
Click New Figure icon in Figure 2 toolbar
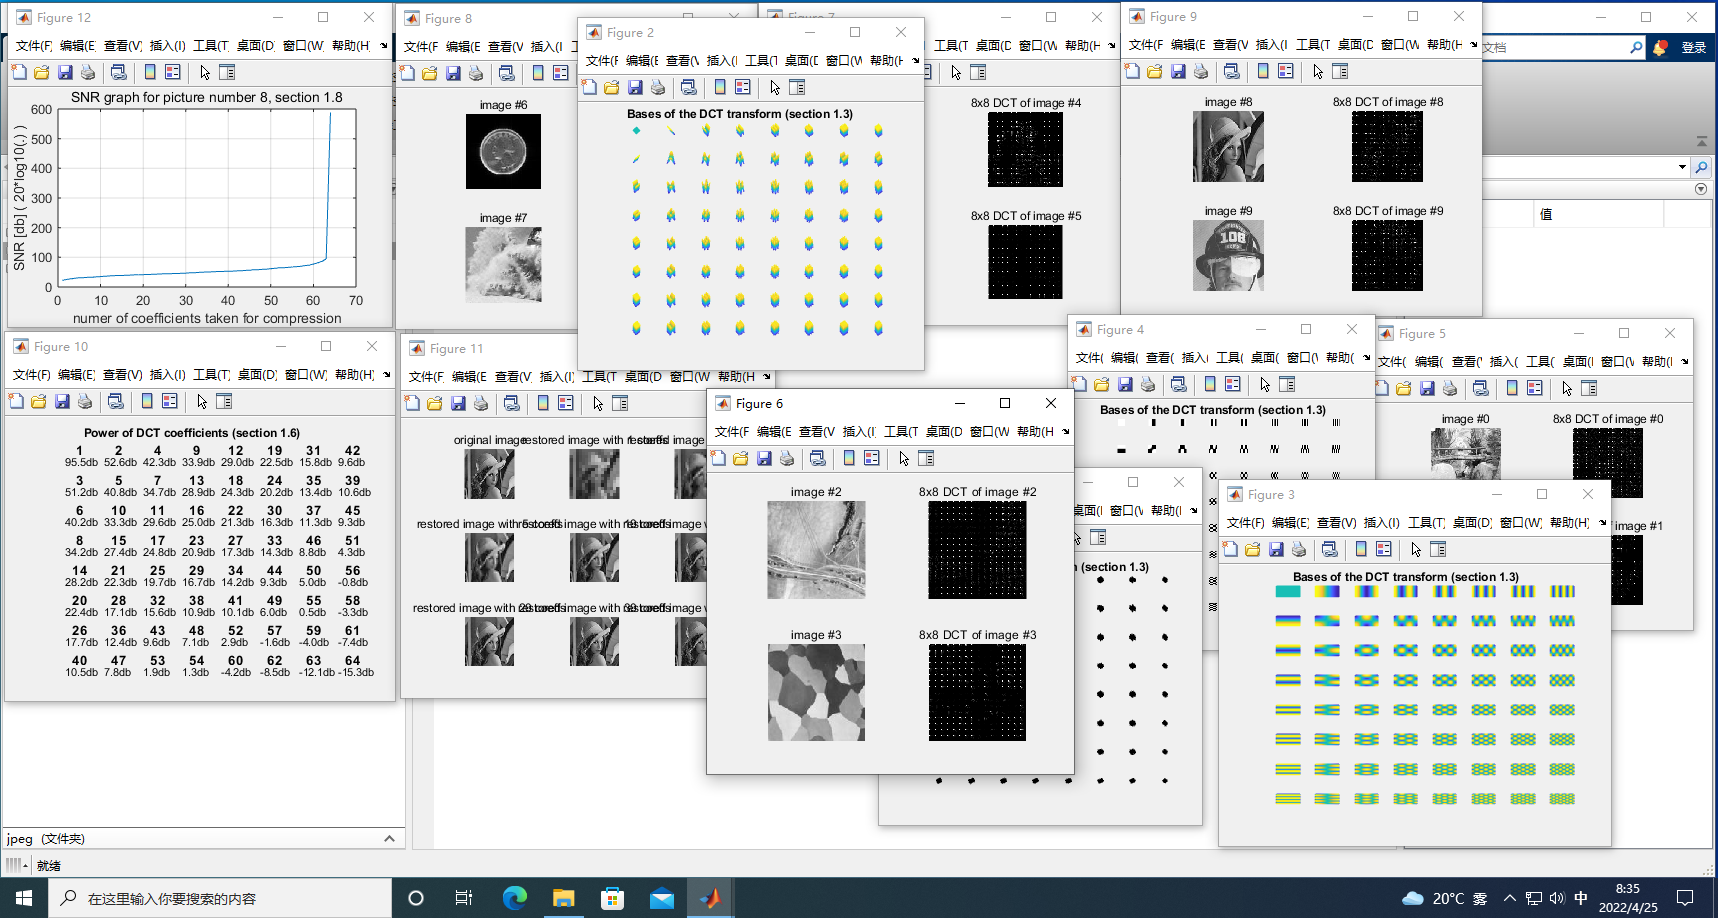click(589, 87)
